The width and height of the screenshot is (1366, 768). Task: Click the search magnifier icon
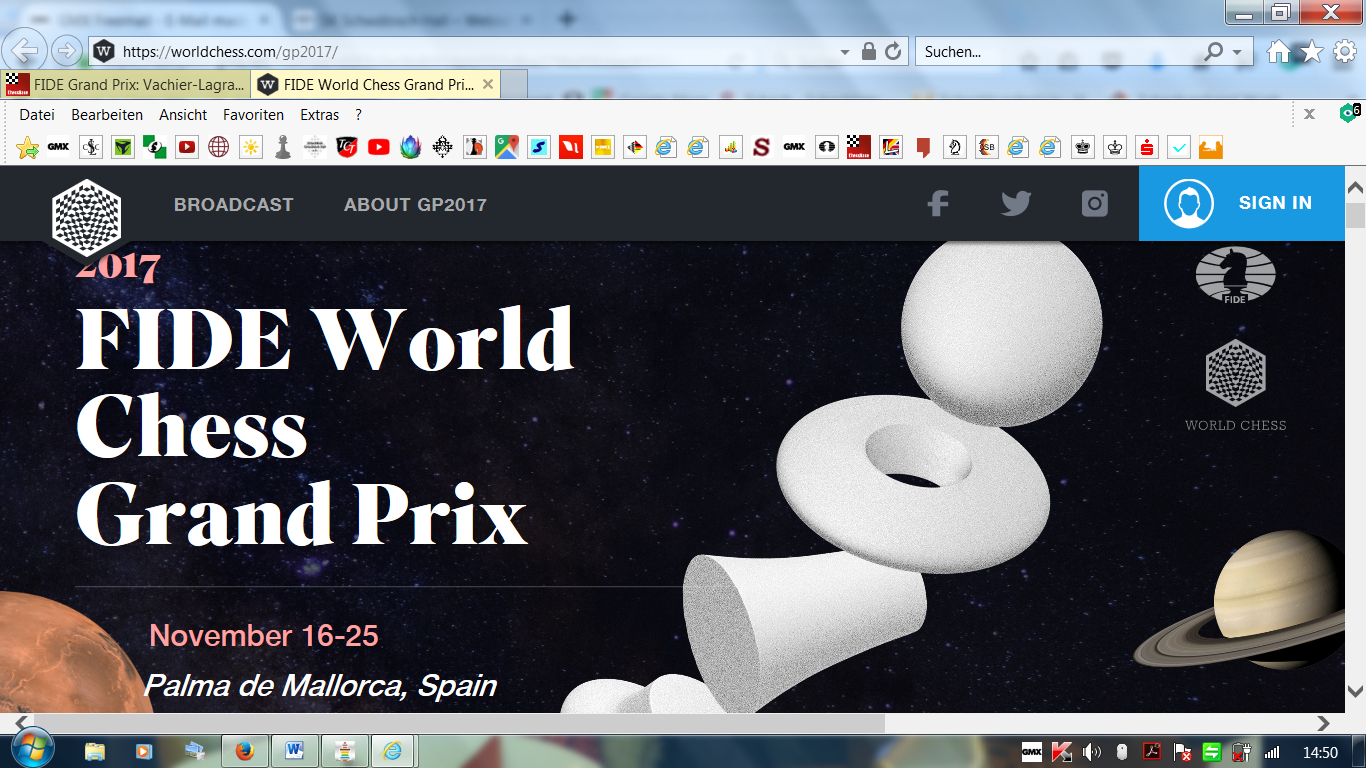coord(1214,51)
